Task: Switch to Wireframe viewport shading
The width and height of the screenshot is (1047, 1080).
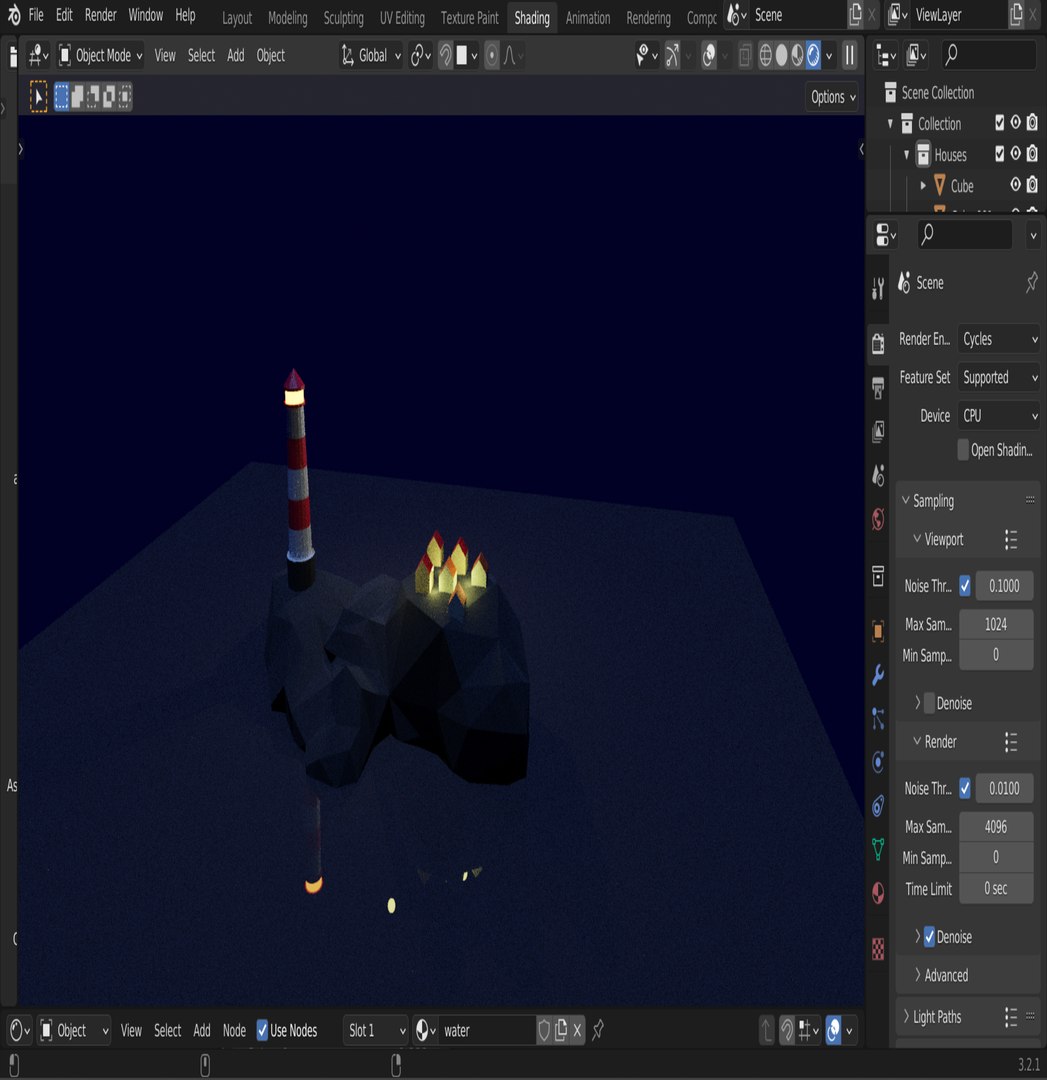Action: pos(765,56)
